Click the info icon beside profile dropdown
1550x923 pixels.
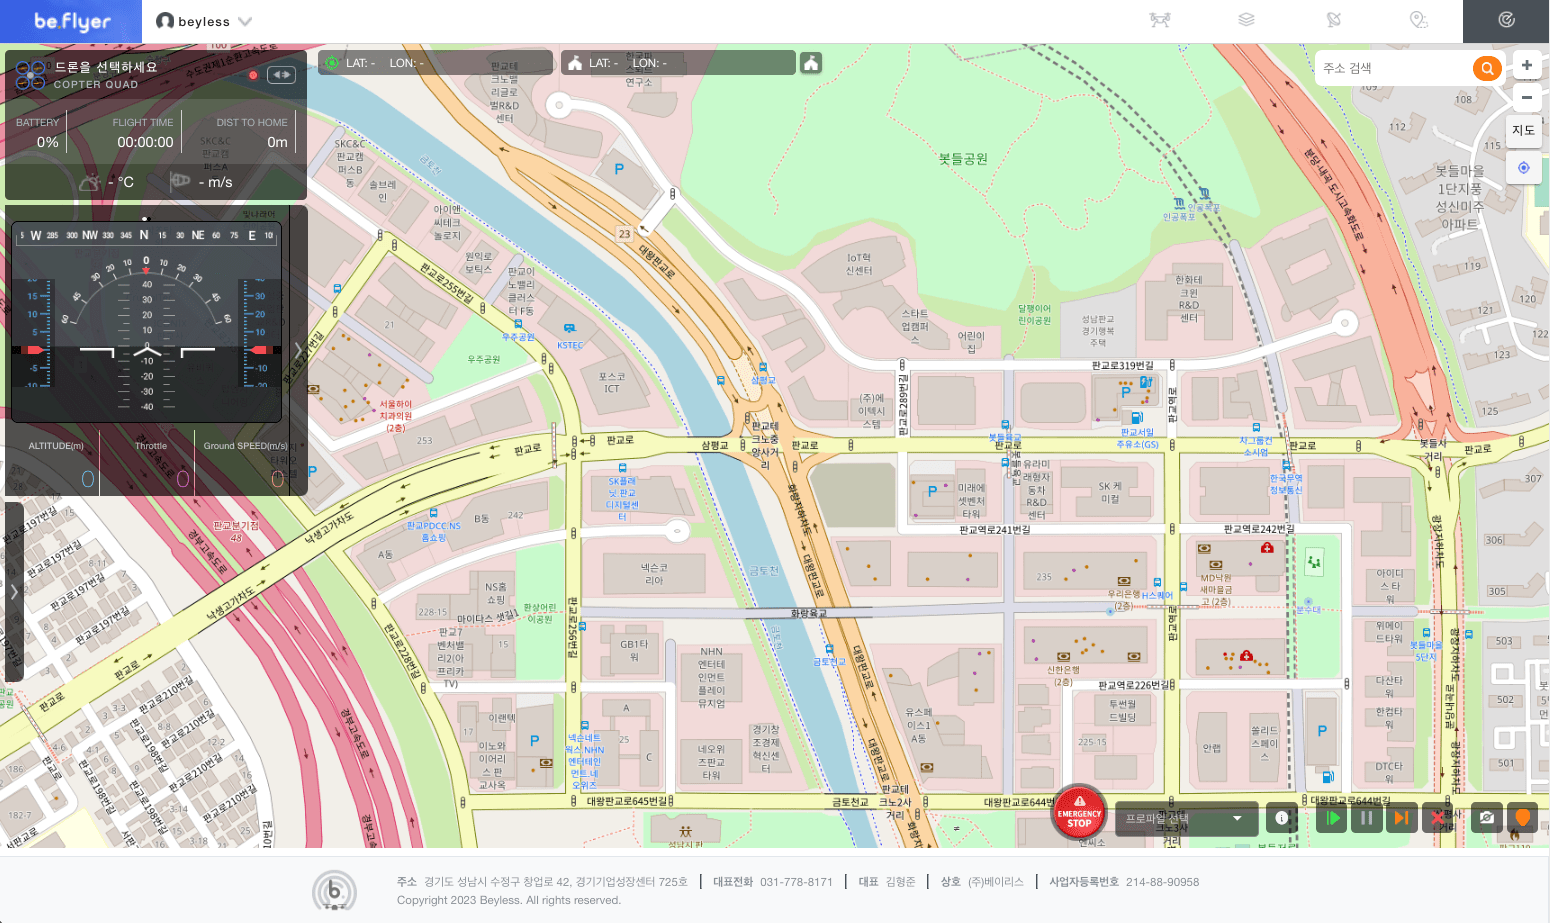tap(1281, 818)
